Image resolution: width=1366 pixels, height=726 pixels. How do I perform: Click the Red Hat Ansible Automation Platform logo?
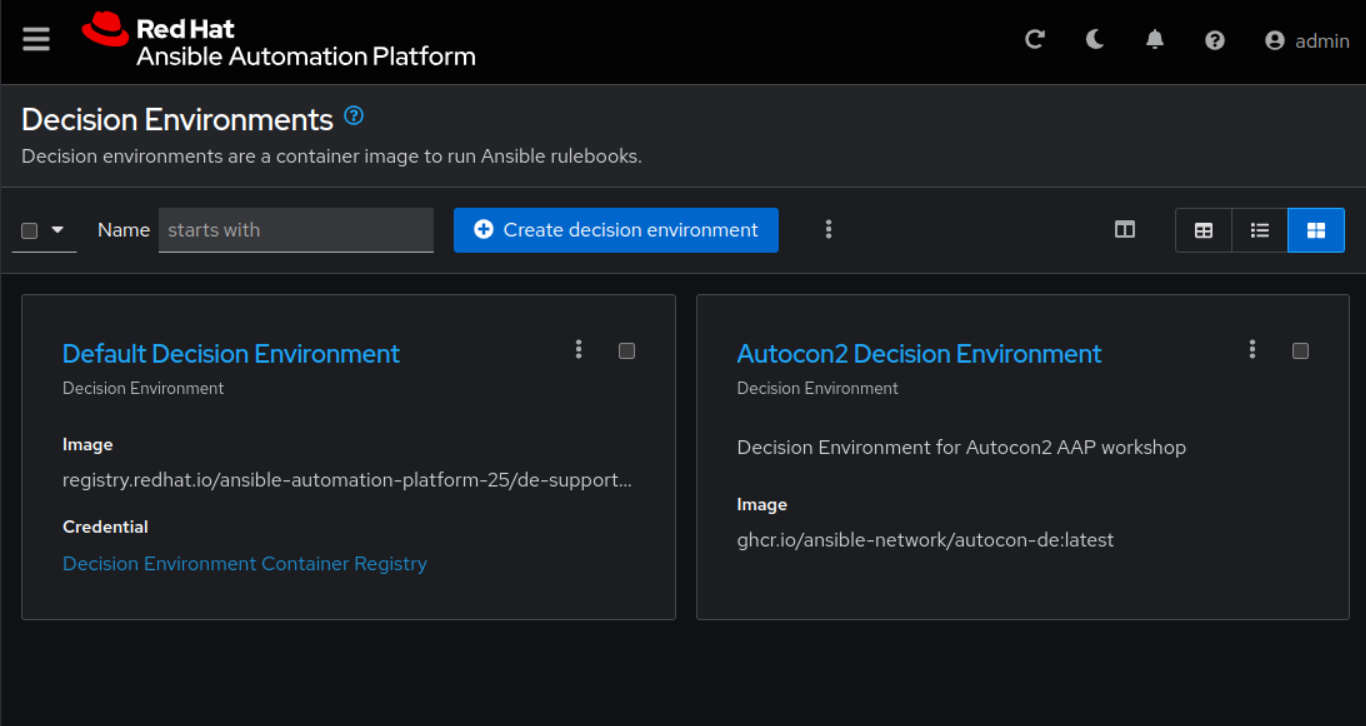click(279, 41)
